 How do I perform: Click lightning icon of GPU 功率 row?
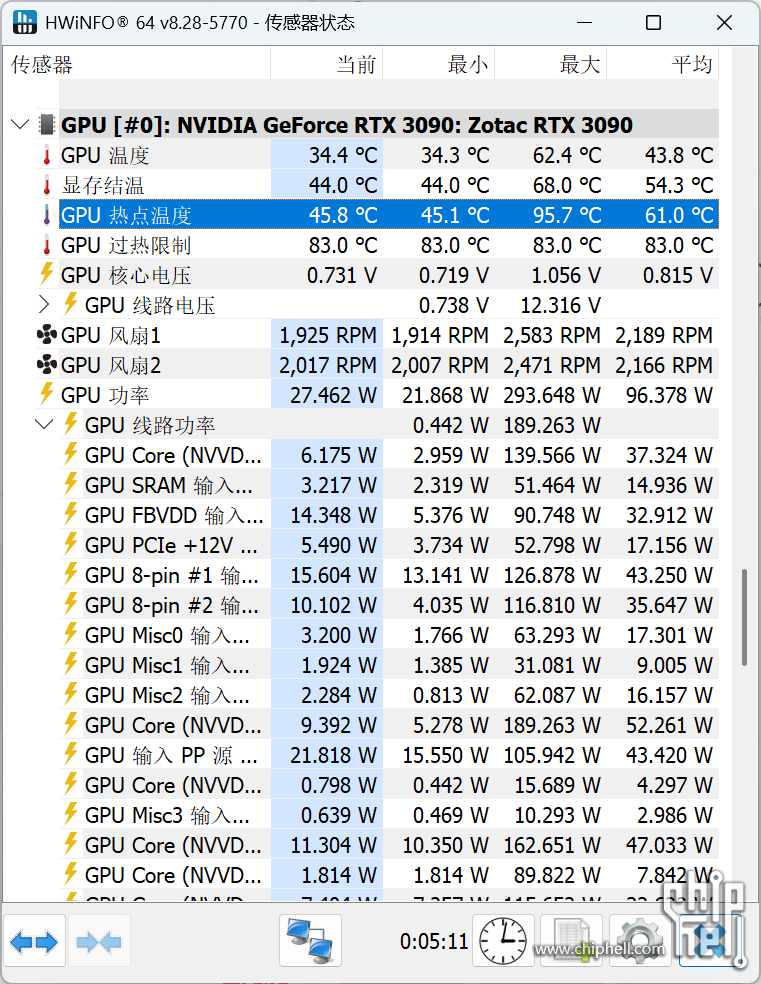[46, 394]
